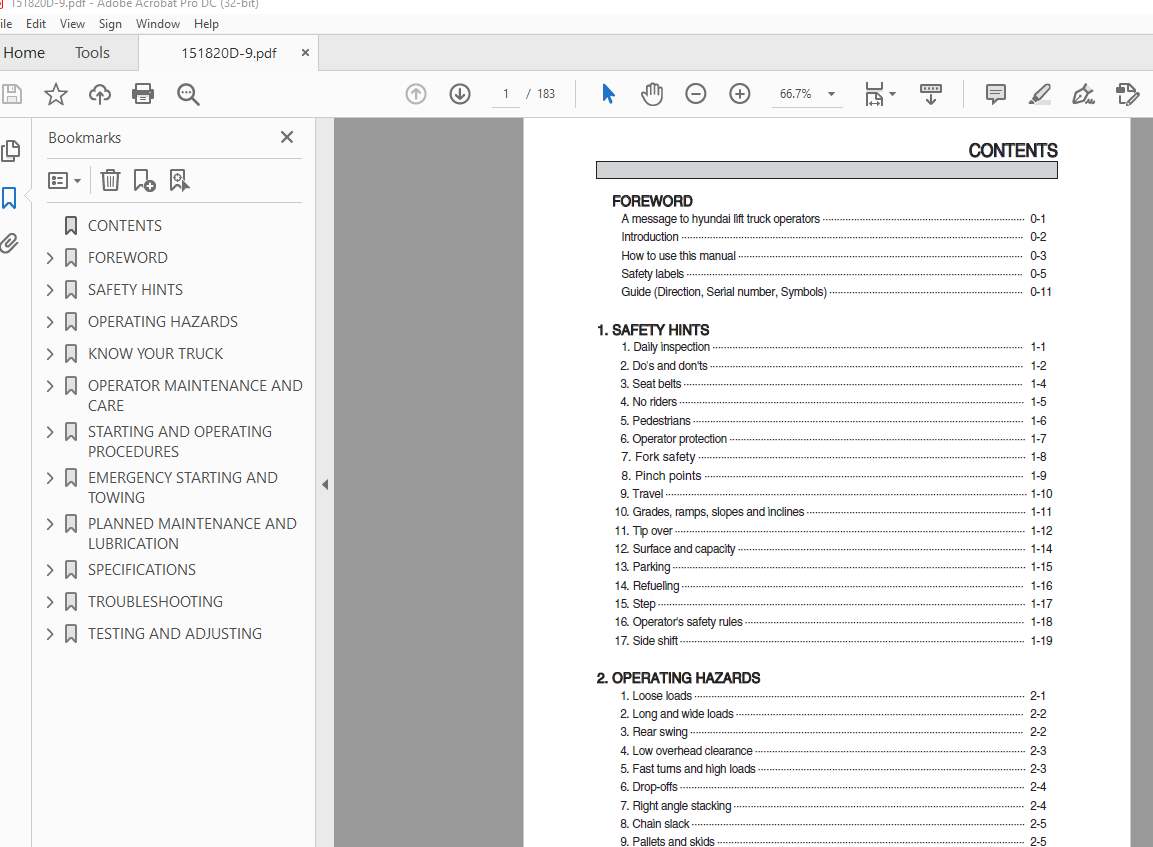
Task: Expand the SAFETY HINTS bookmark
Action: click(x=50, y=290)
